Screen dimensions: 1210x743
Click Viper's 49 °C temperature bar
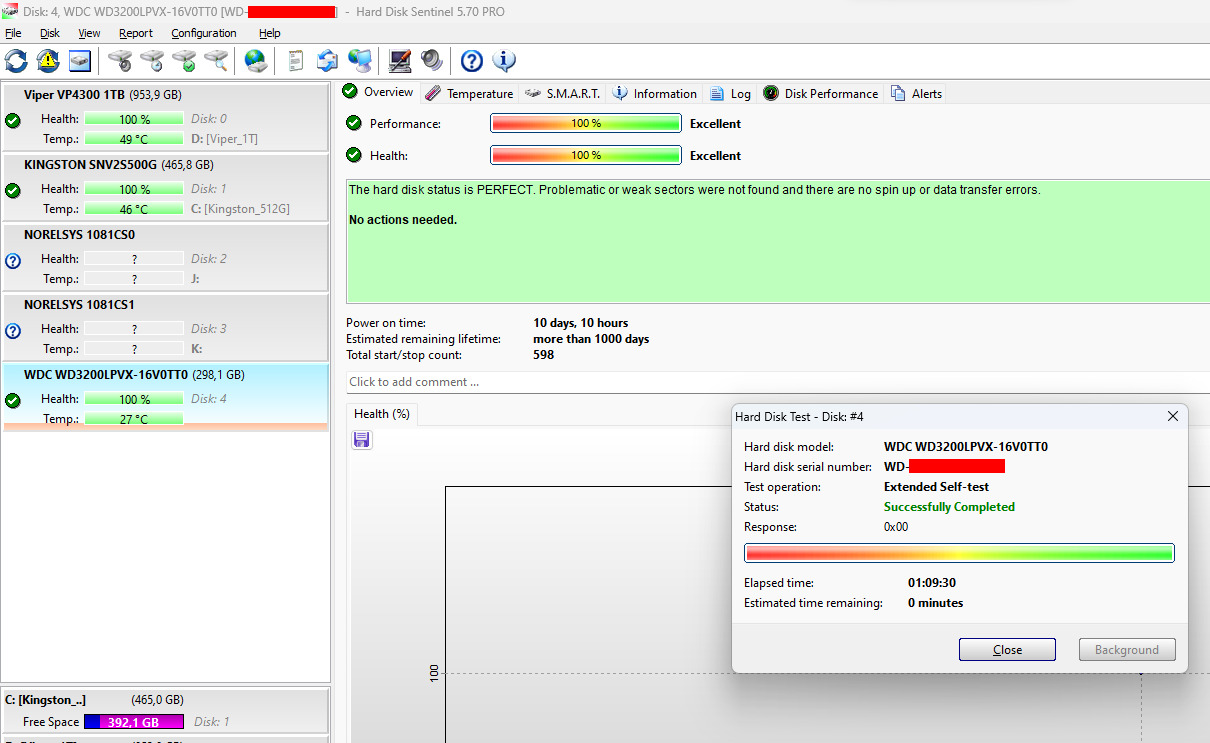(134, 139)
